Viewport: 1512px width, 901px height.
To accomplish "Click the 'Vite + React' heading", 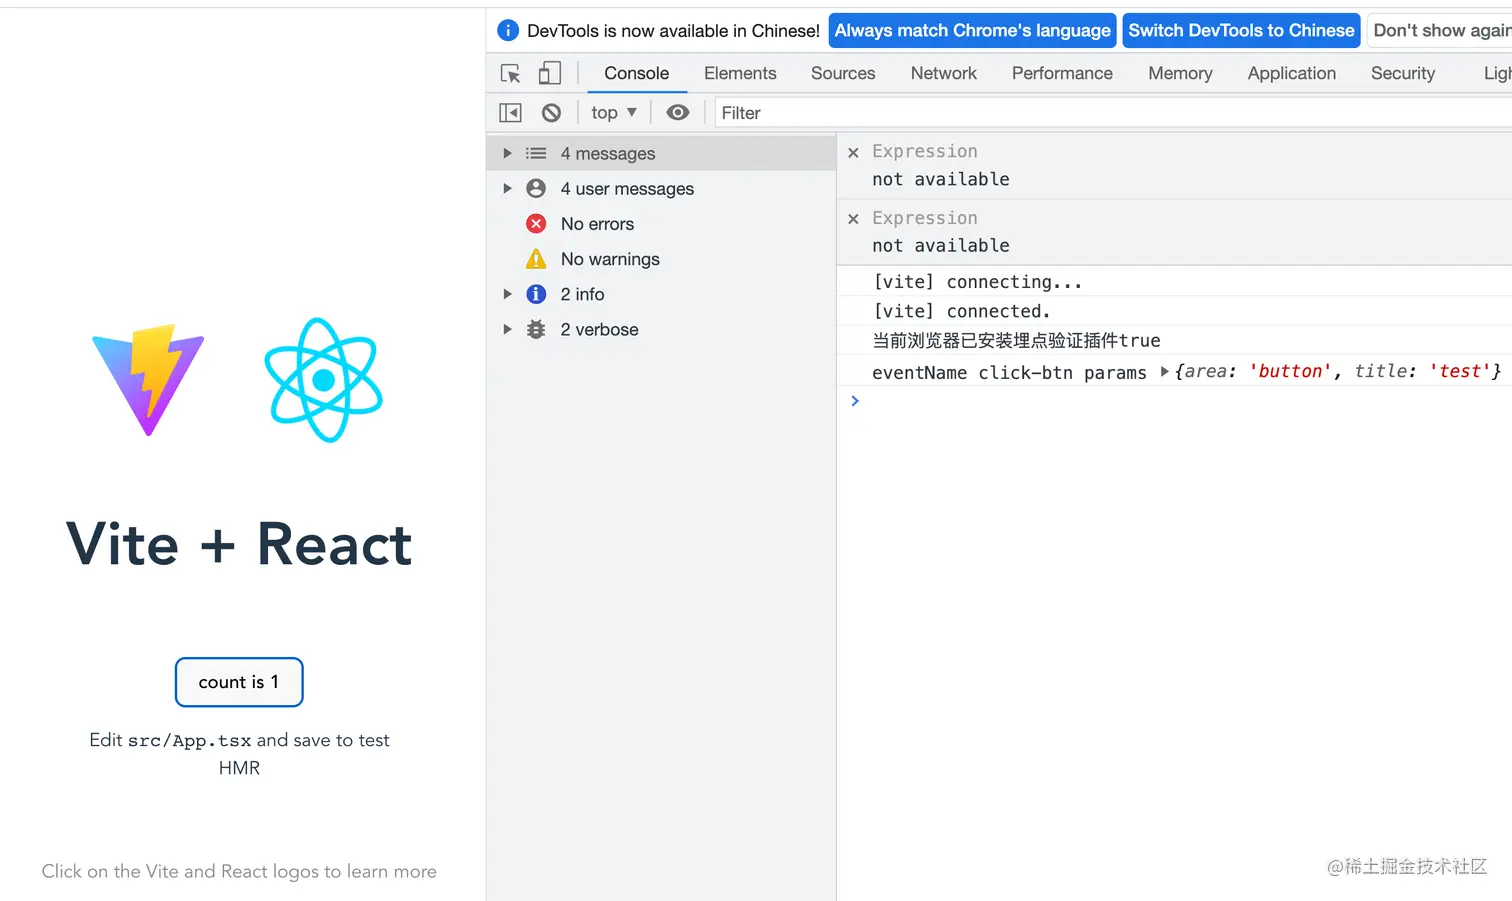I will click(x=239, y=544).
